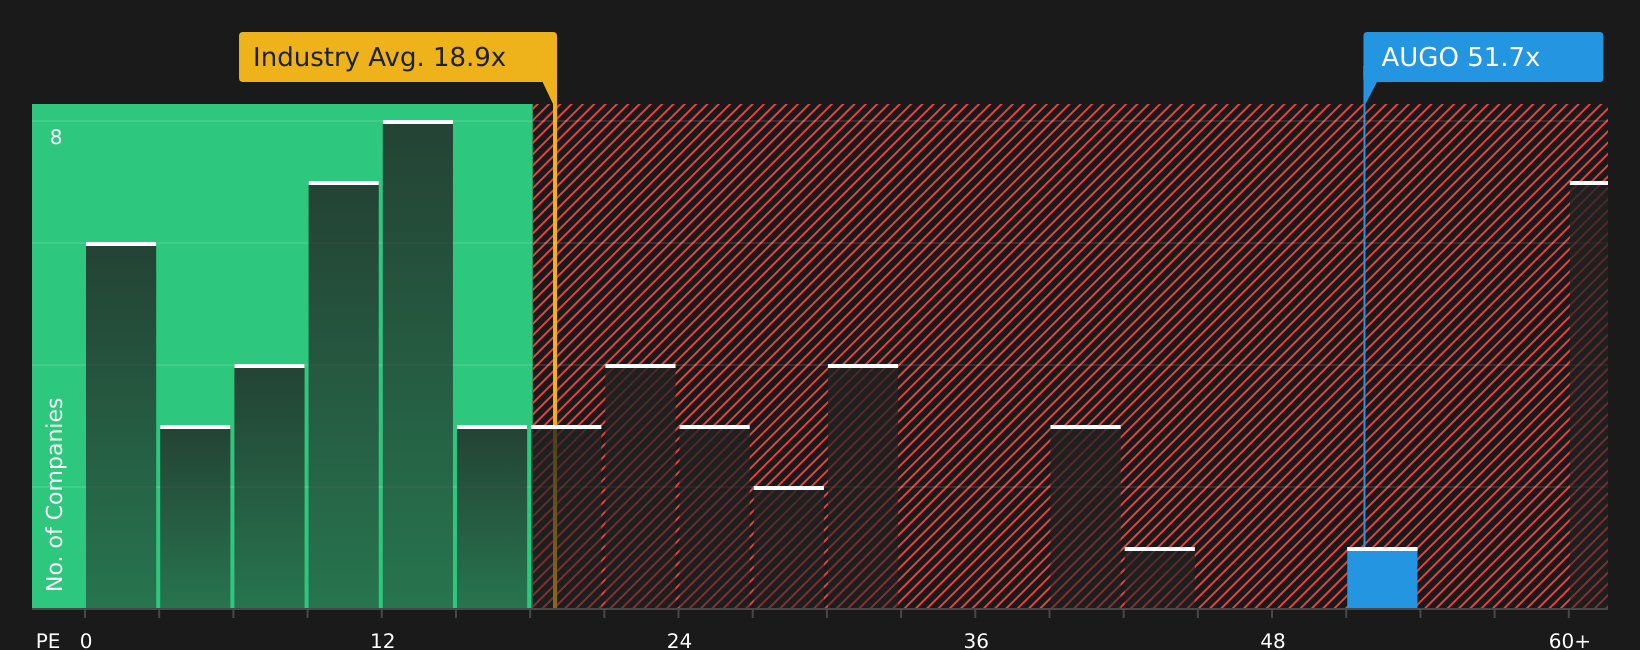Click the axis label 12
The width and height of the screenshot is (1640, 650).
pyautogui.click(x=383, y=641)
